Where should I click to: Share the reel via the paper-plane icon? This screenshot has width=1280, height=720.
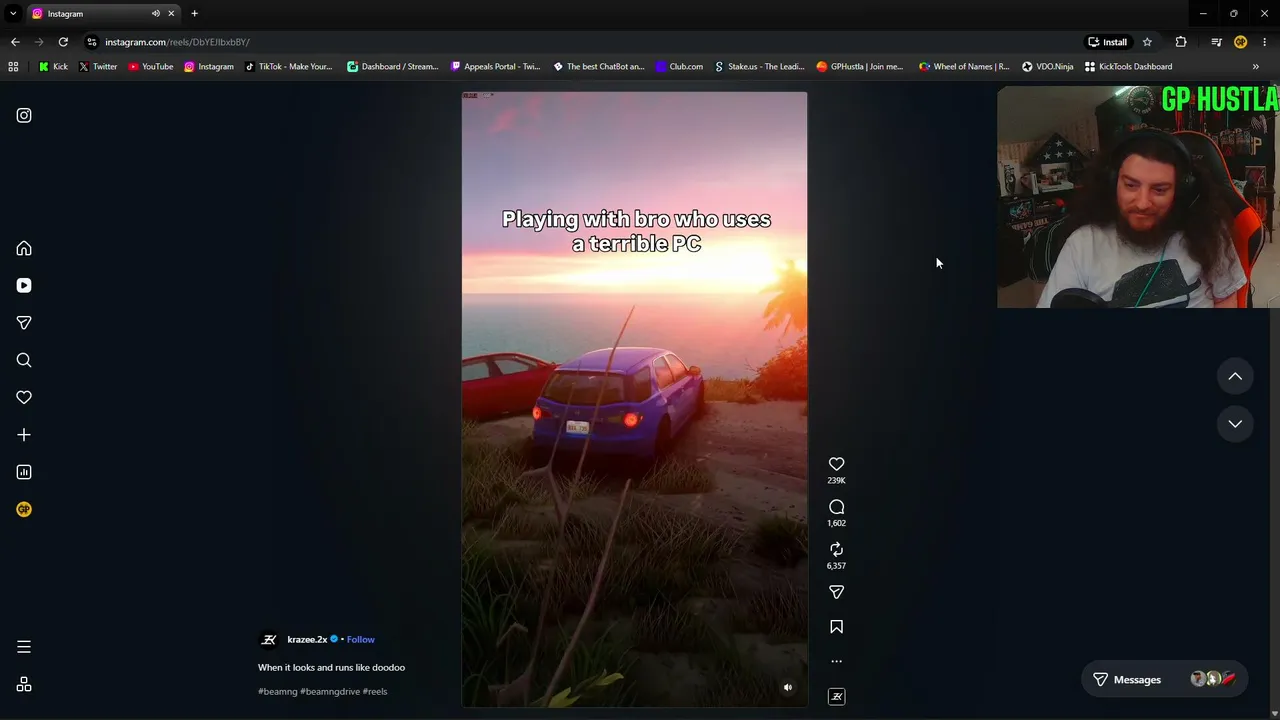coord(837,592)
